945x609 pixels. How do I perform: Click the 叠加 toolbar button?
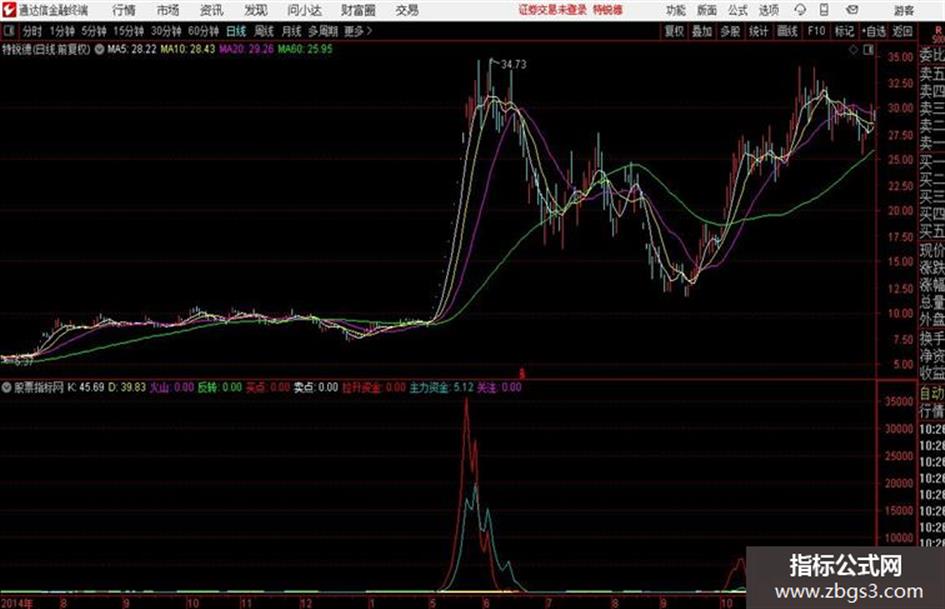point(702,31)
